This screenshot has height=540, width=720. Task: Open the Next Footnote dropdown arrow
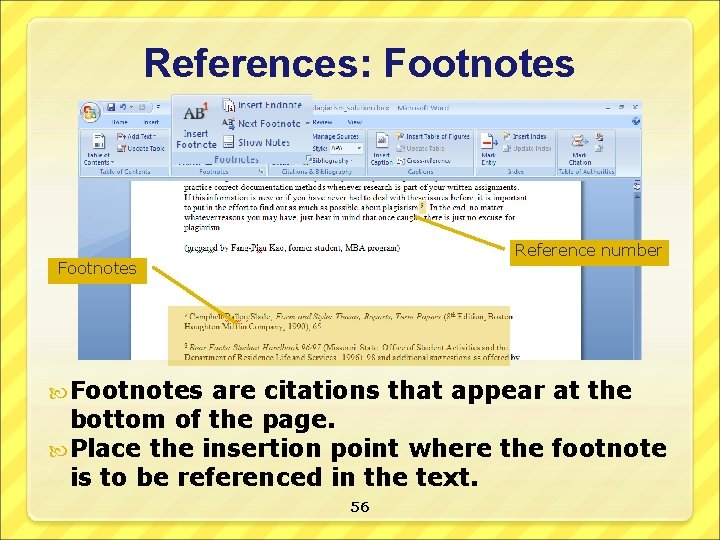308,123
